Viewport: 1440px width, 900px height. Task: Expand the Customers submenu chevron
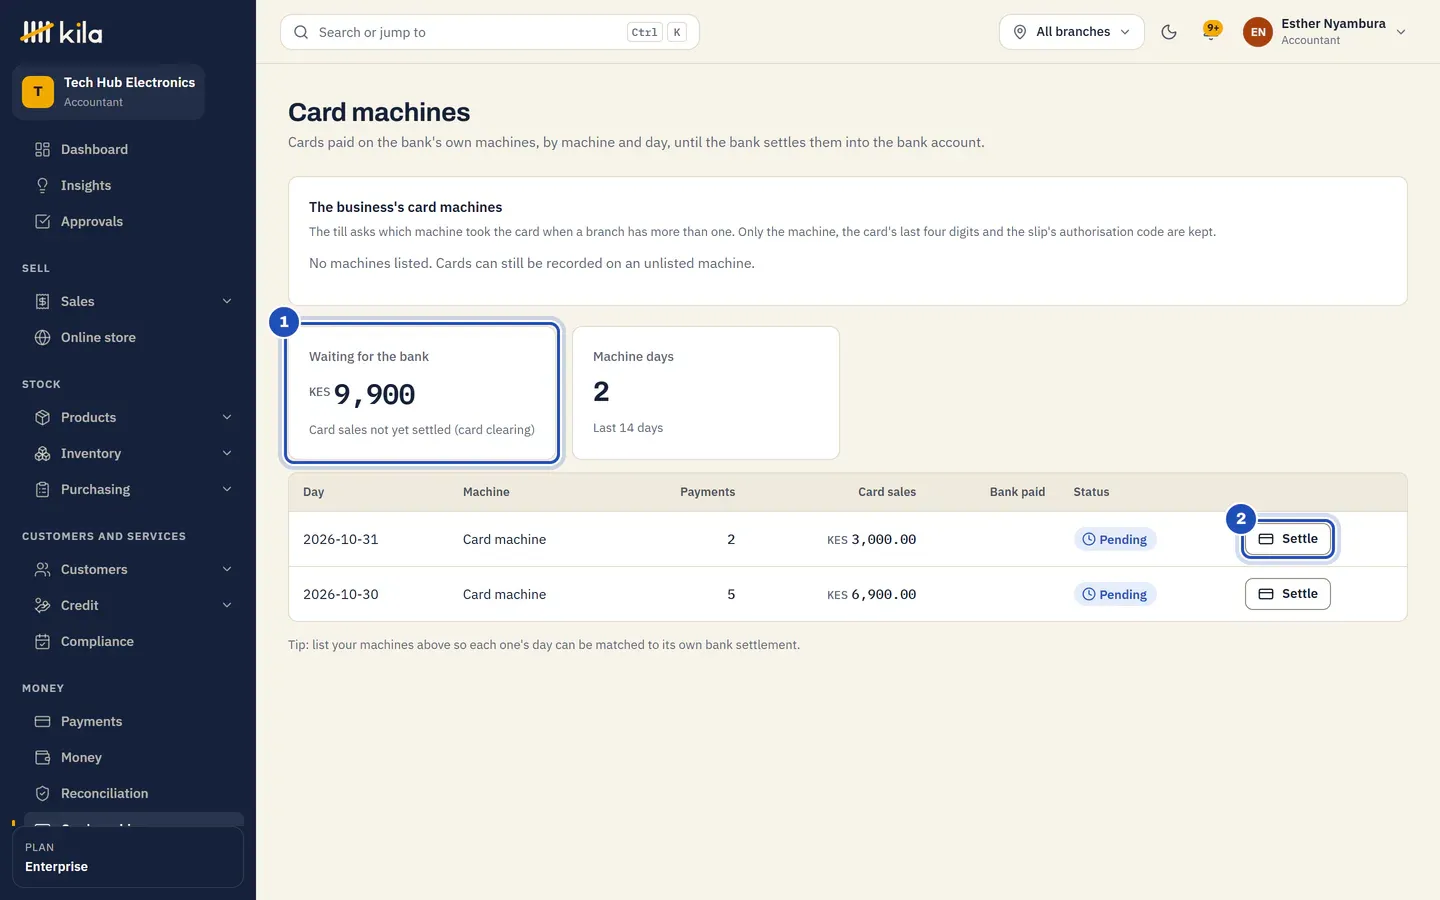[x=227, y=569]
